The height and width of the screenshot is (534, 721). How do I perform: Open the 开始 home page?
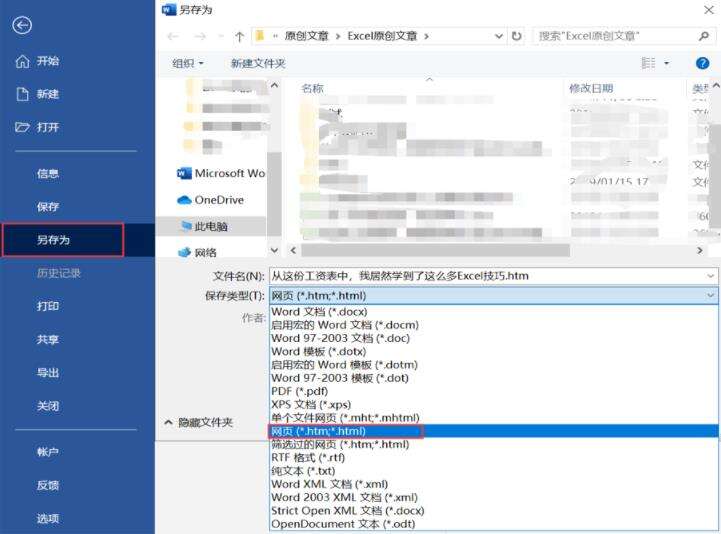(x=37, y=61)
